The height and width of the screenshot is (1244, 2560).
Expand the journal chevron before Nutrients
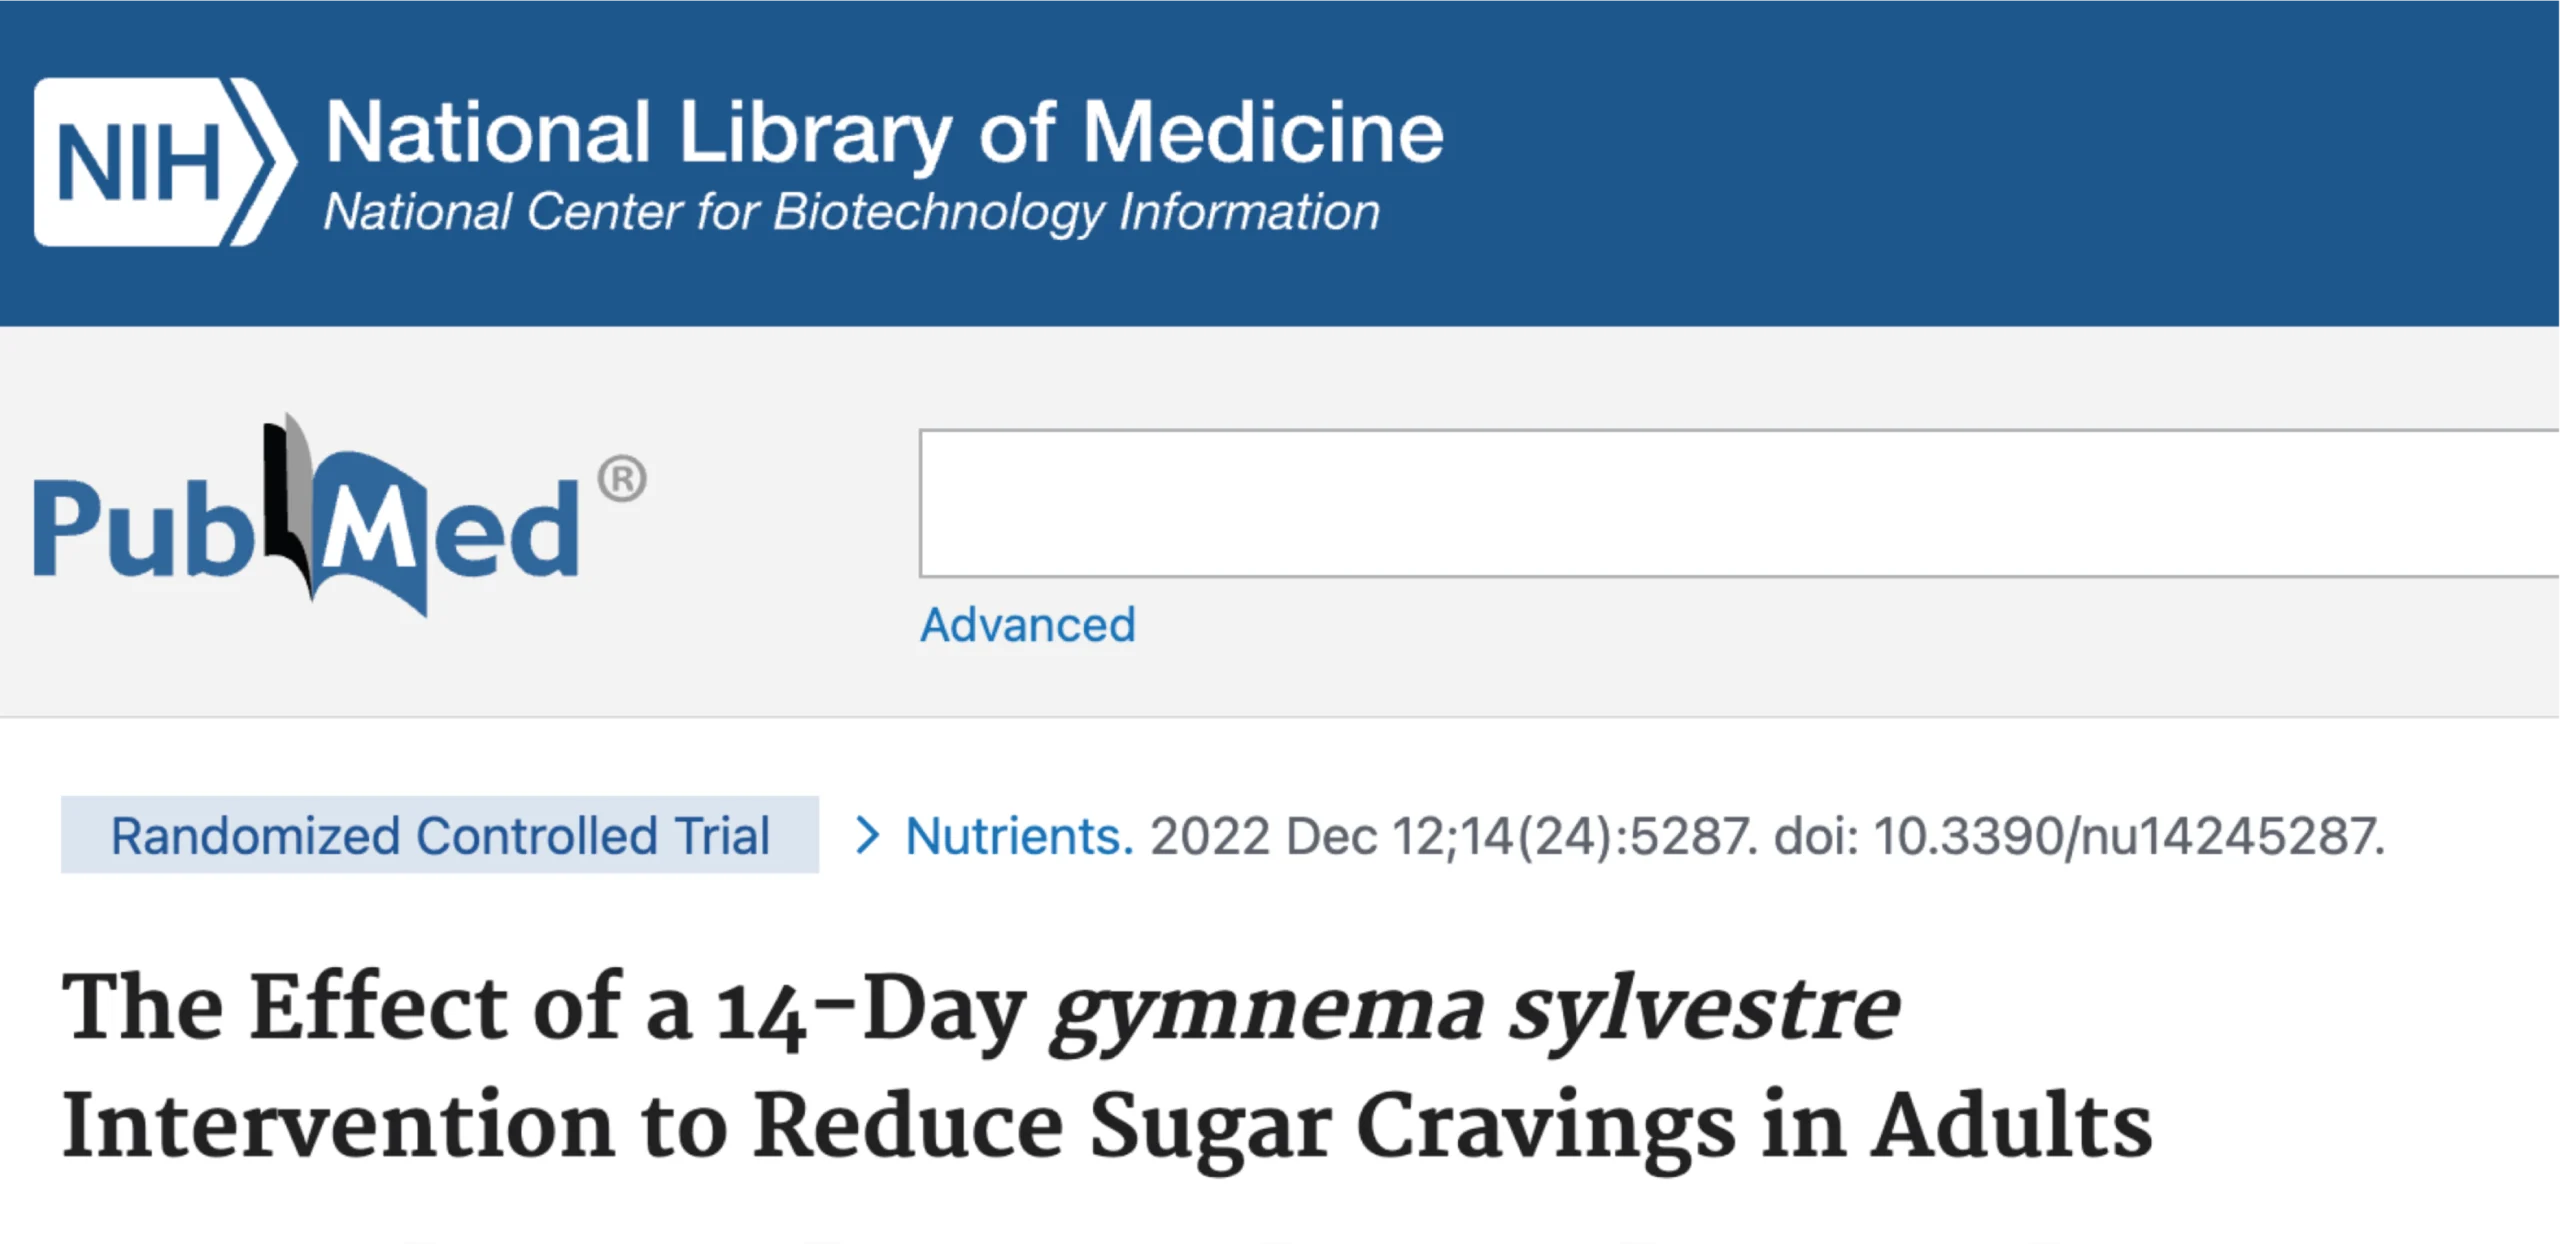point(868,835)
